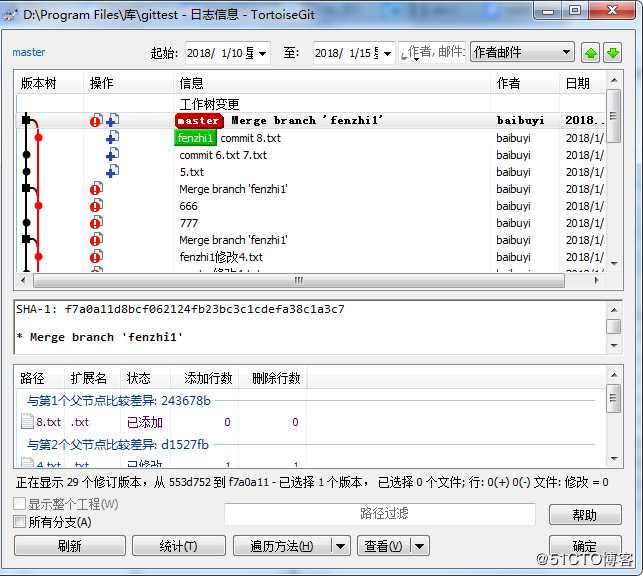643x576 pixels.
Task: Click the commit message pane down scroll arrow
Action: click(x=614, y=346)
